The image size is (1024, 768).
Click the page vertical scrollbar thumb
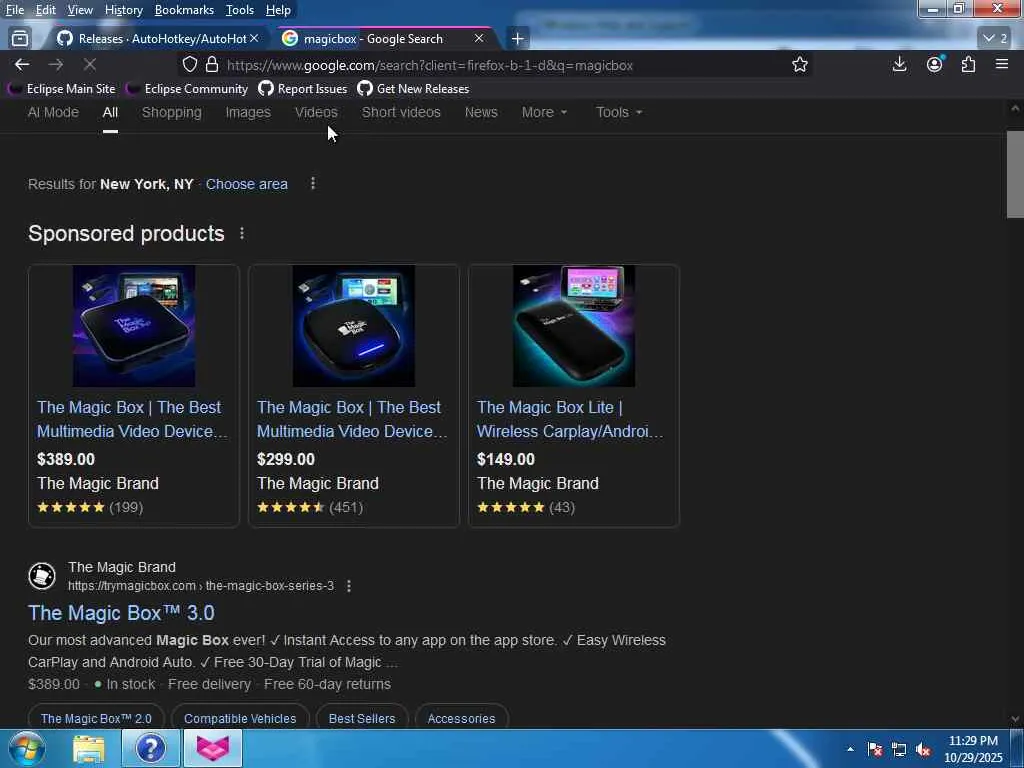click(x=1015, y=174)
